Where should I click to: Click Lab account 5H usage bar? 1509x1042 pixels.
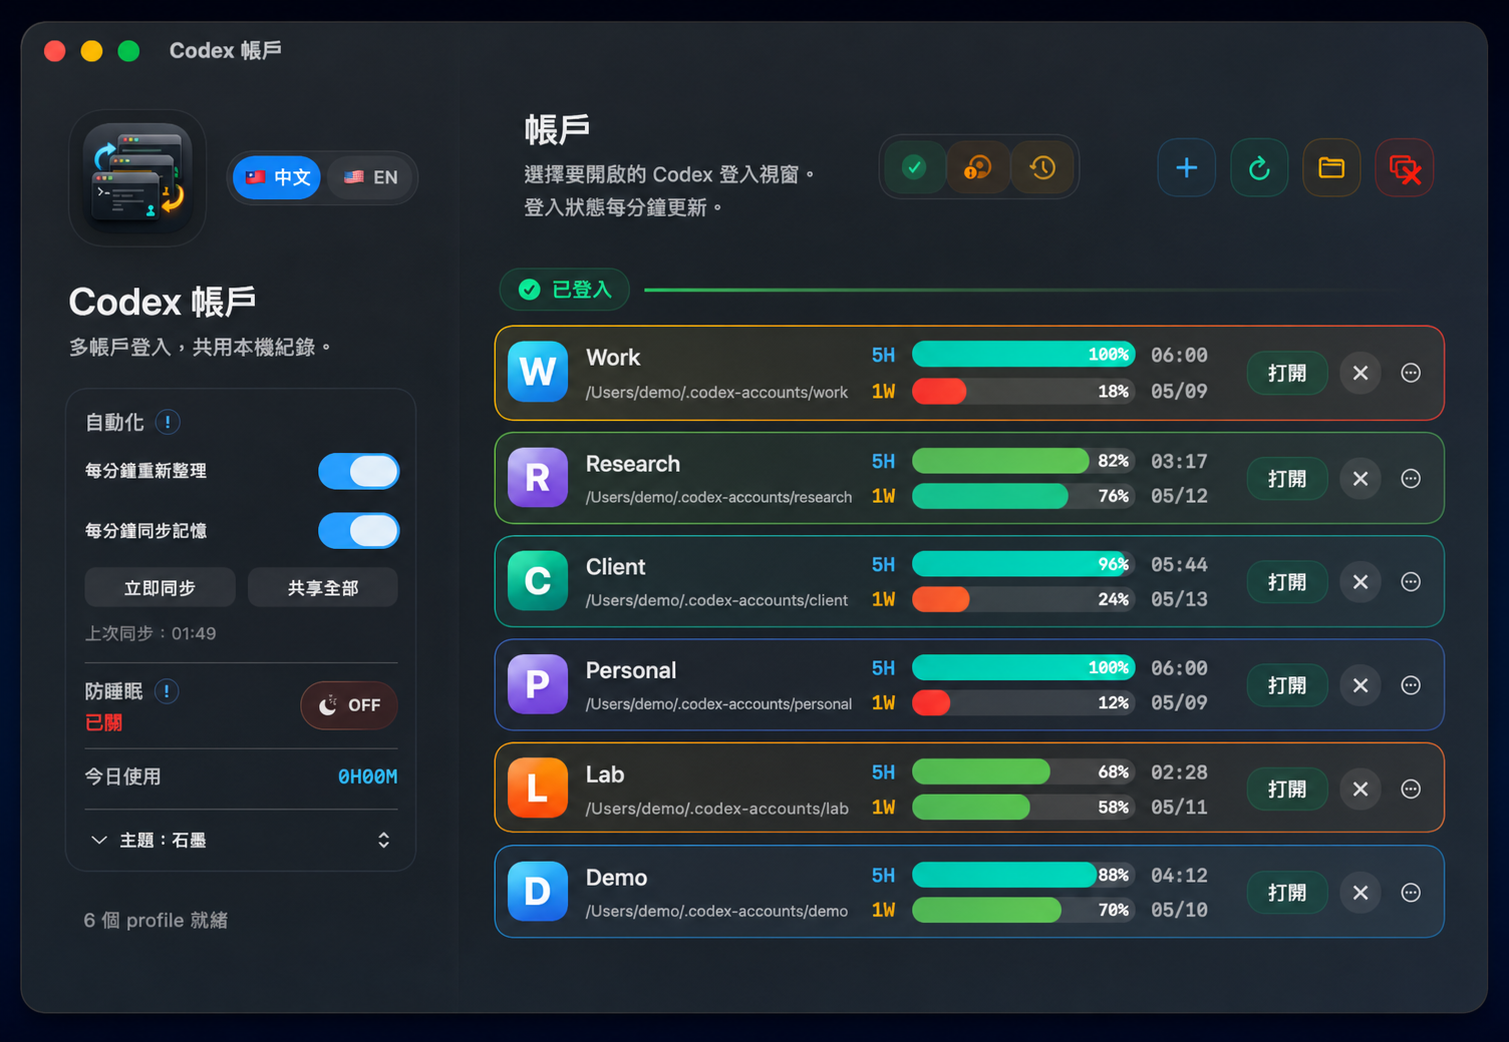pos(1023,772)
